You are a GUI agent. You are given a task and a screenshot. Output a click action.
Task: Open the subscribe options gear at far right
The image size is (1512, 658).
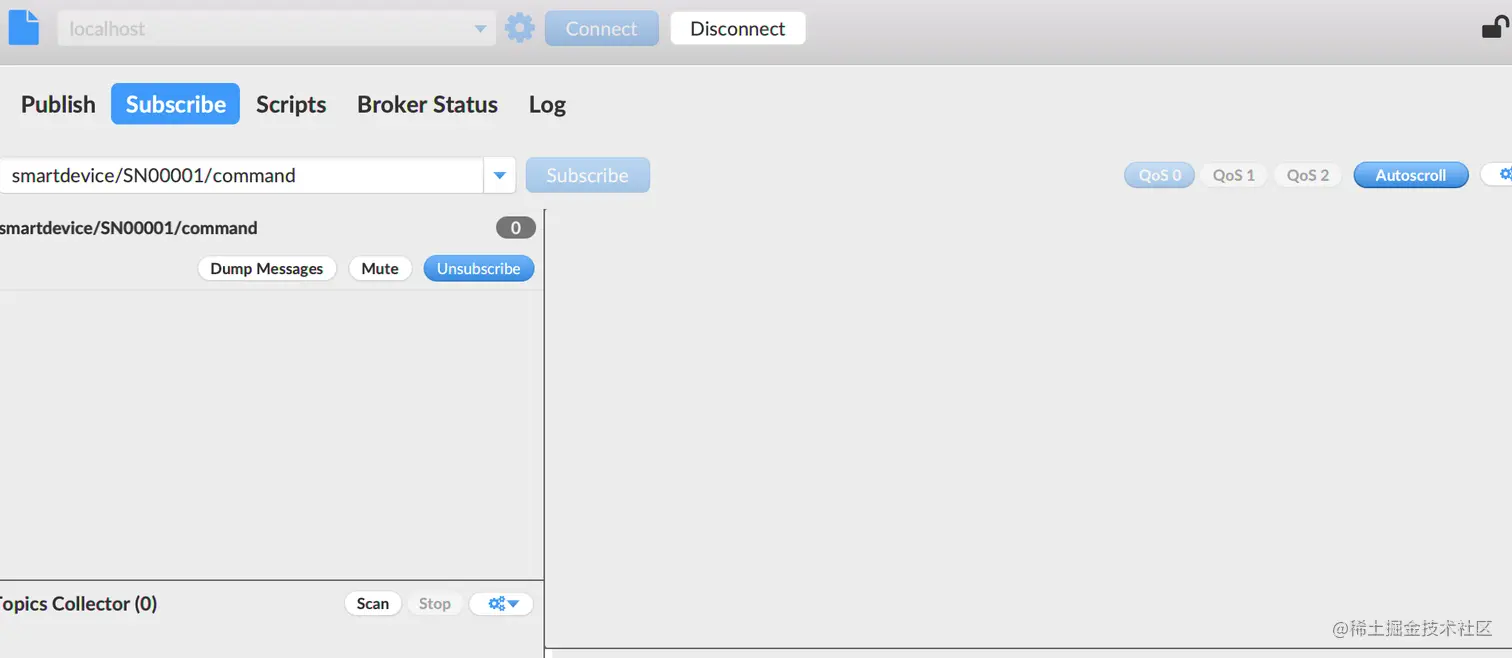pos(1498,175)
